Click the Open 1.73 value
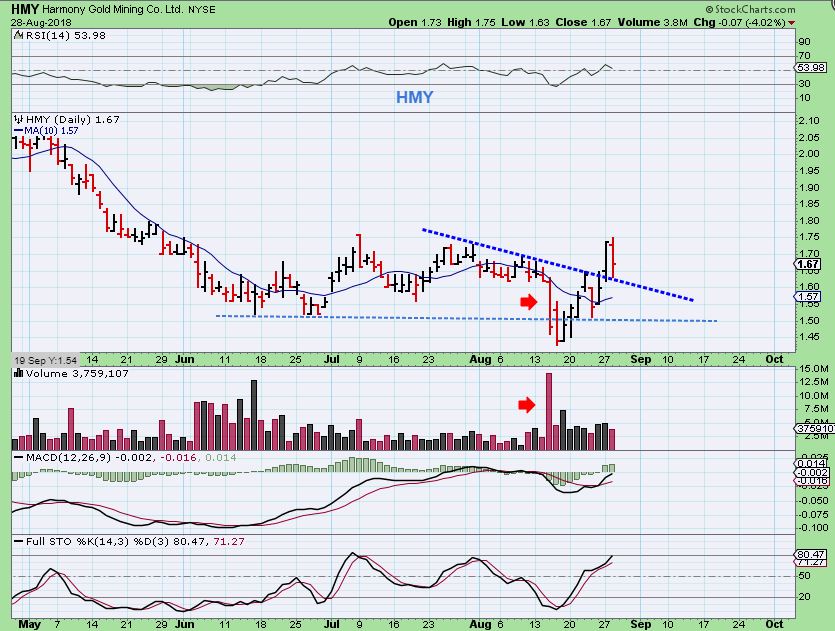 tap(415, 22)
